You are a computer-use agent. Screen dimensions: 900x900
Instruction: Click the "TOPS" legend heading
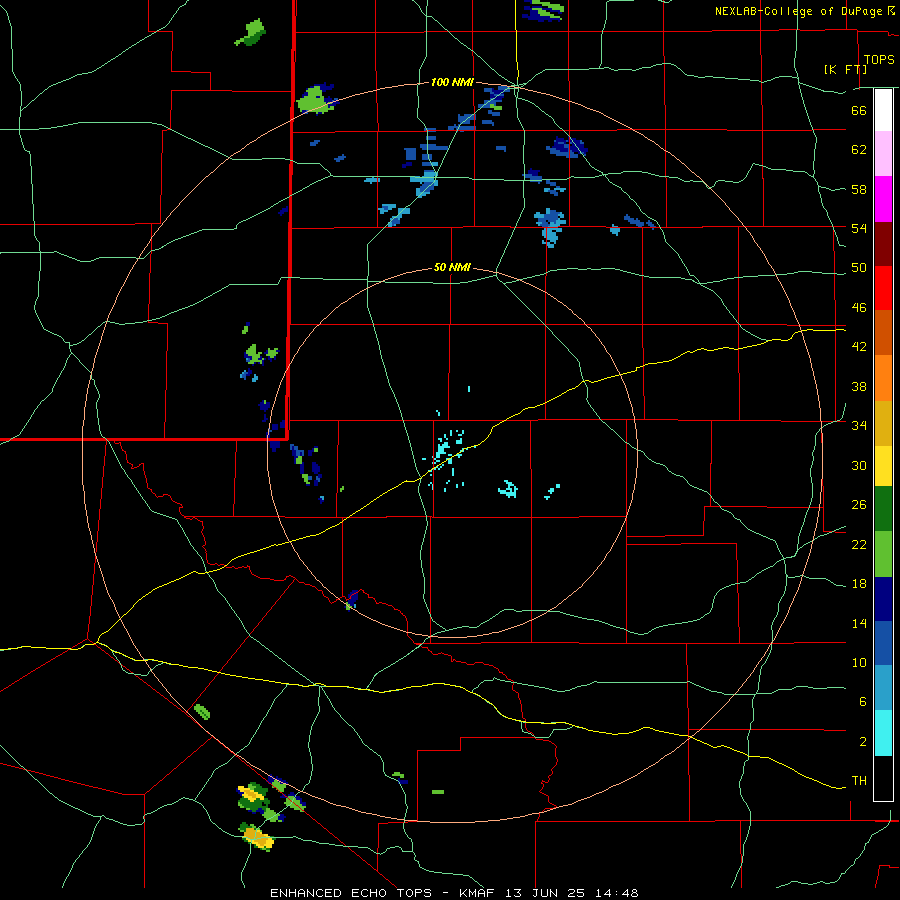tap(879, 59)
